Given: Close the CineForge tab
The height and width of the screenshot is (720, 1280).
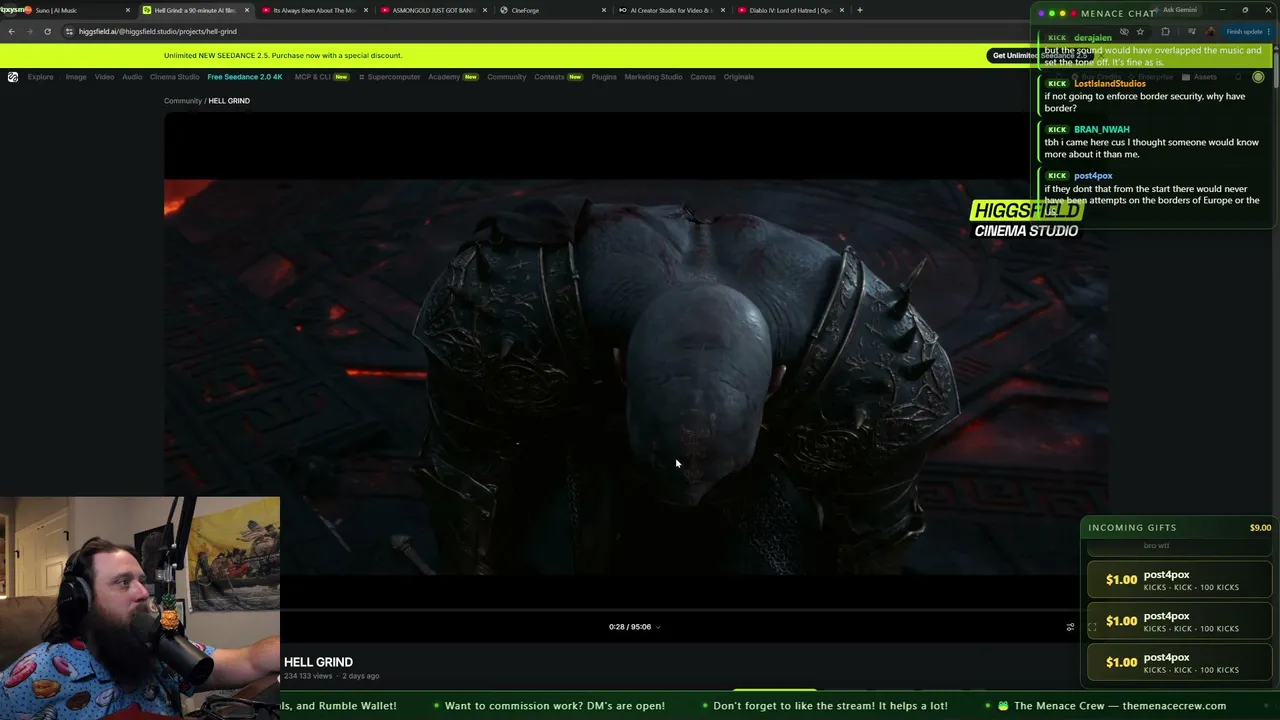Looking at the screenshot, I should tap(604, 10).
